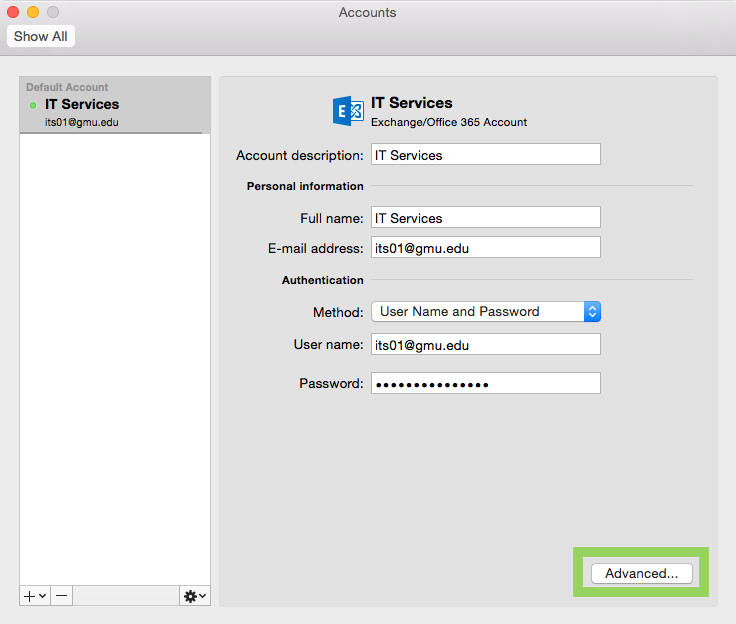Click the remove account minus button
Image resolution: width=736 pixels, height=624 pixels.
[x=62, y=595]
